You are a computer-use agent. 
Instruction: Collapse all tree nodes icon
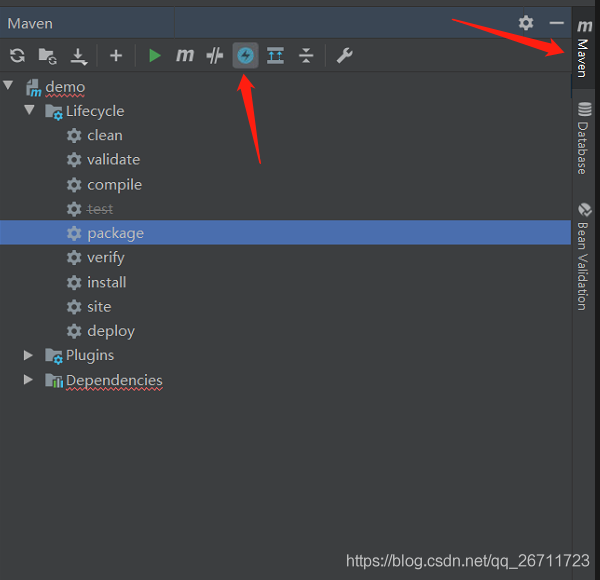[306, 55]
